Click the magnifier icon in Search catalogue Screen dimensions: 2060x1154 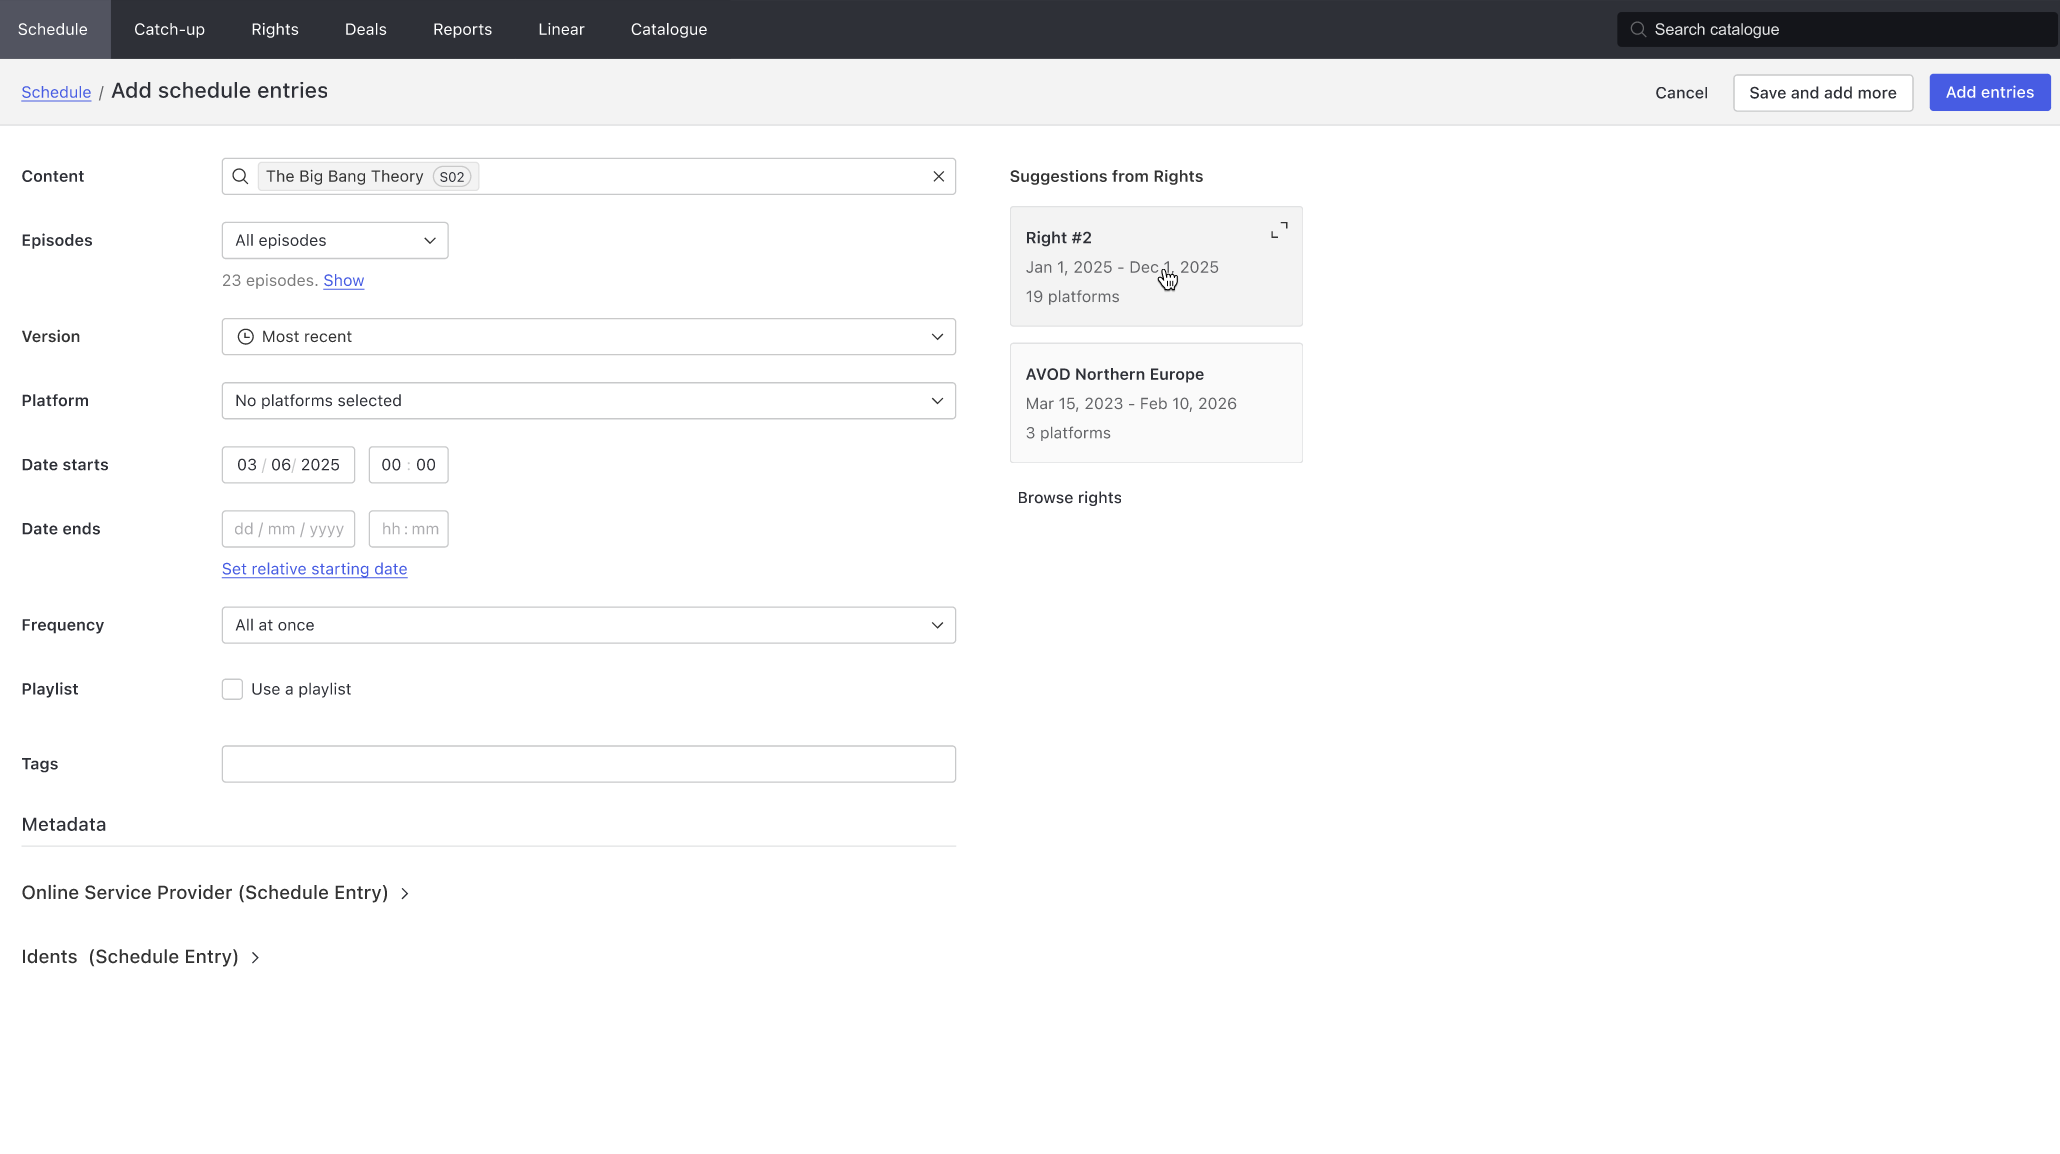click(x=1638, y=30)
